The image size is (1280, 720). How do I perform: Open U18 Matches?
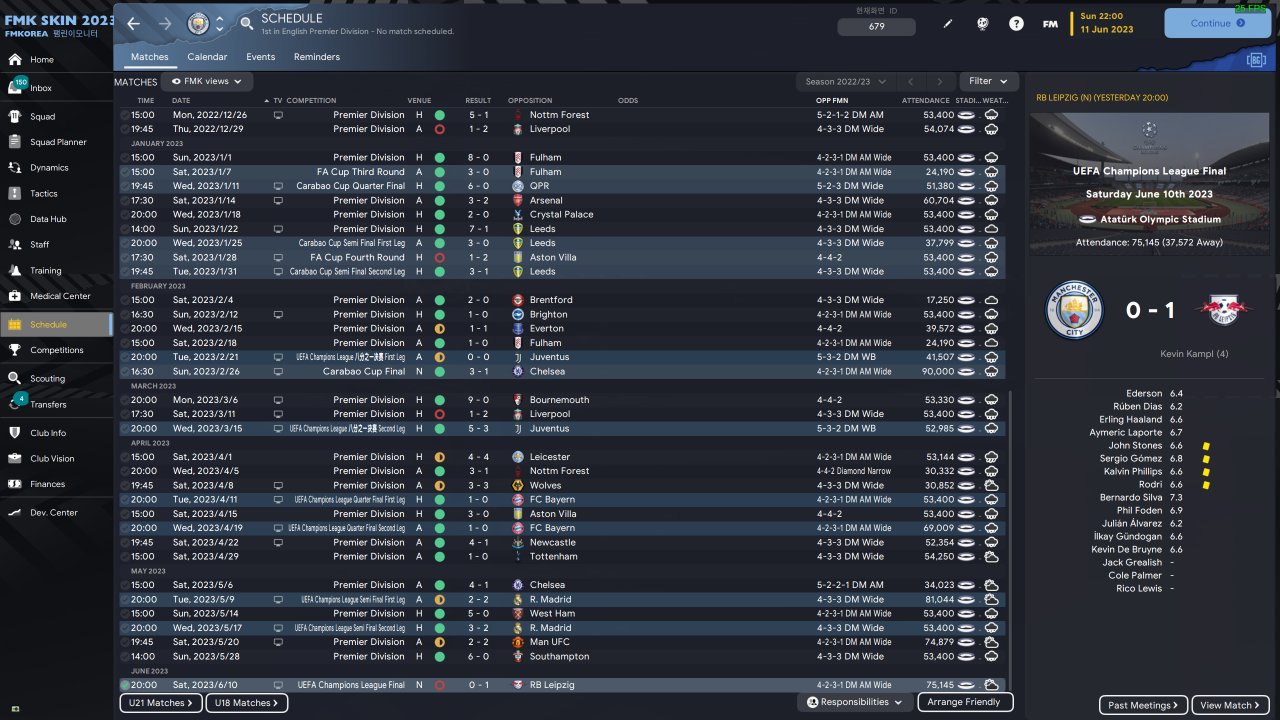247,703
